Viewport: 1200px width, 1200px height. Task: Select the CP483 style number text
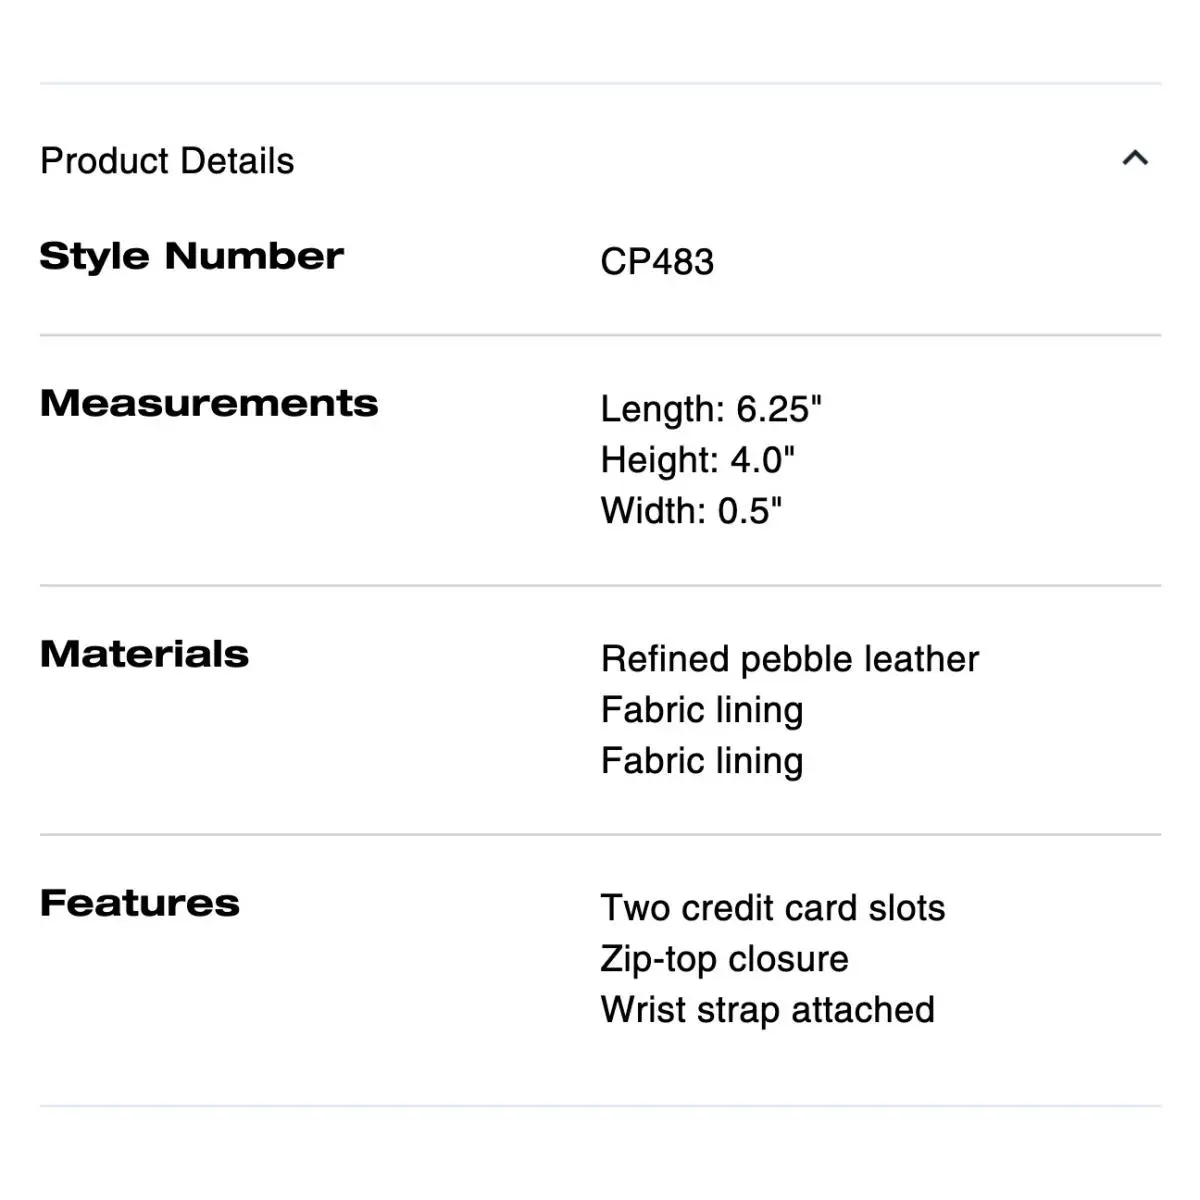pyautogui.click(x=657, y=262)
